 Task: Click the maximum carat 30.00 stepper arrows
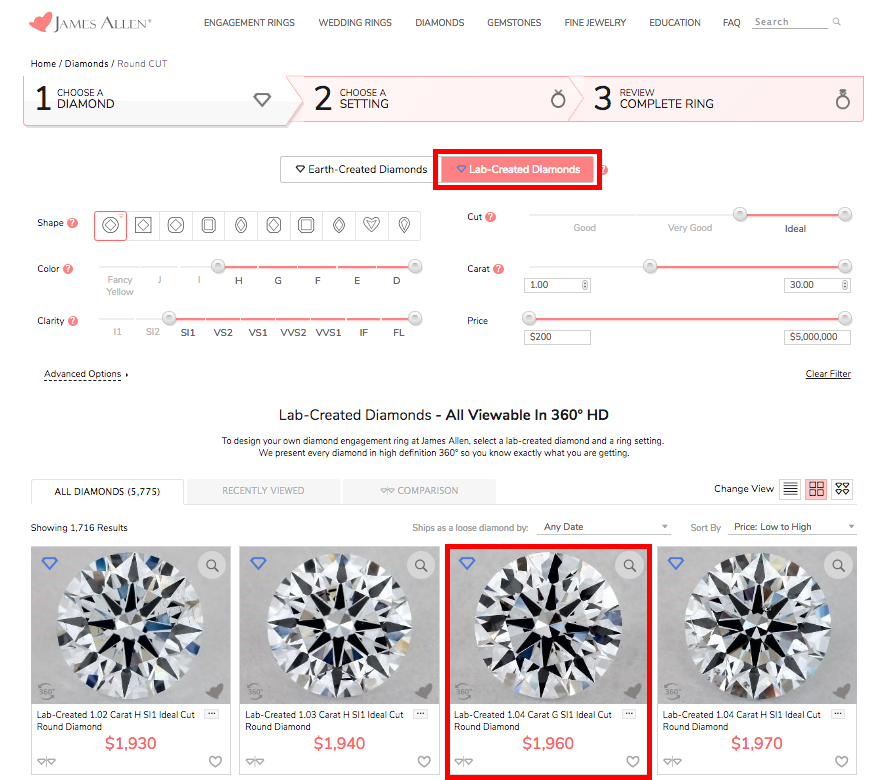coord(845,285)
